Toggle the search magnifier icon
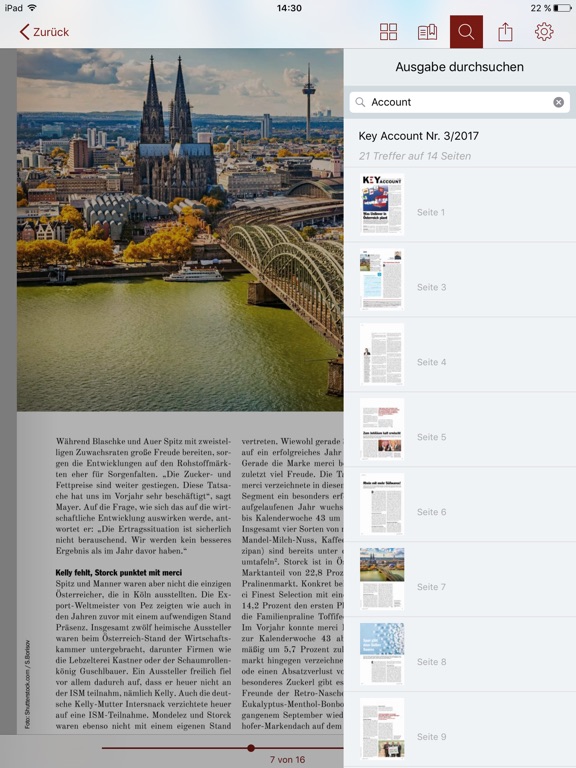The height and width of the screenshot is (768, 576). (466, 32)
